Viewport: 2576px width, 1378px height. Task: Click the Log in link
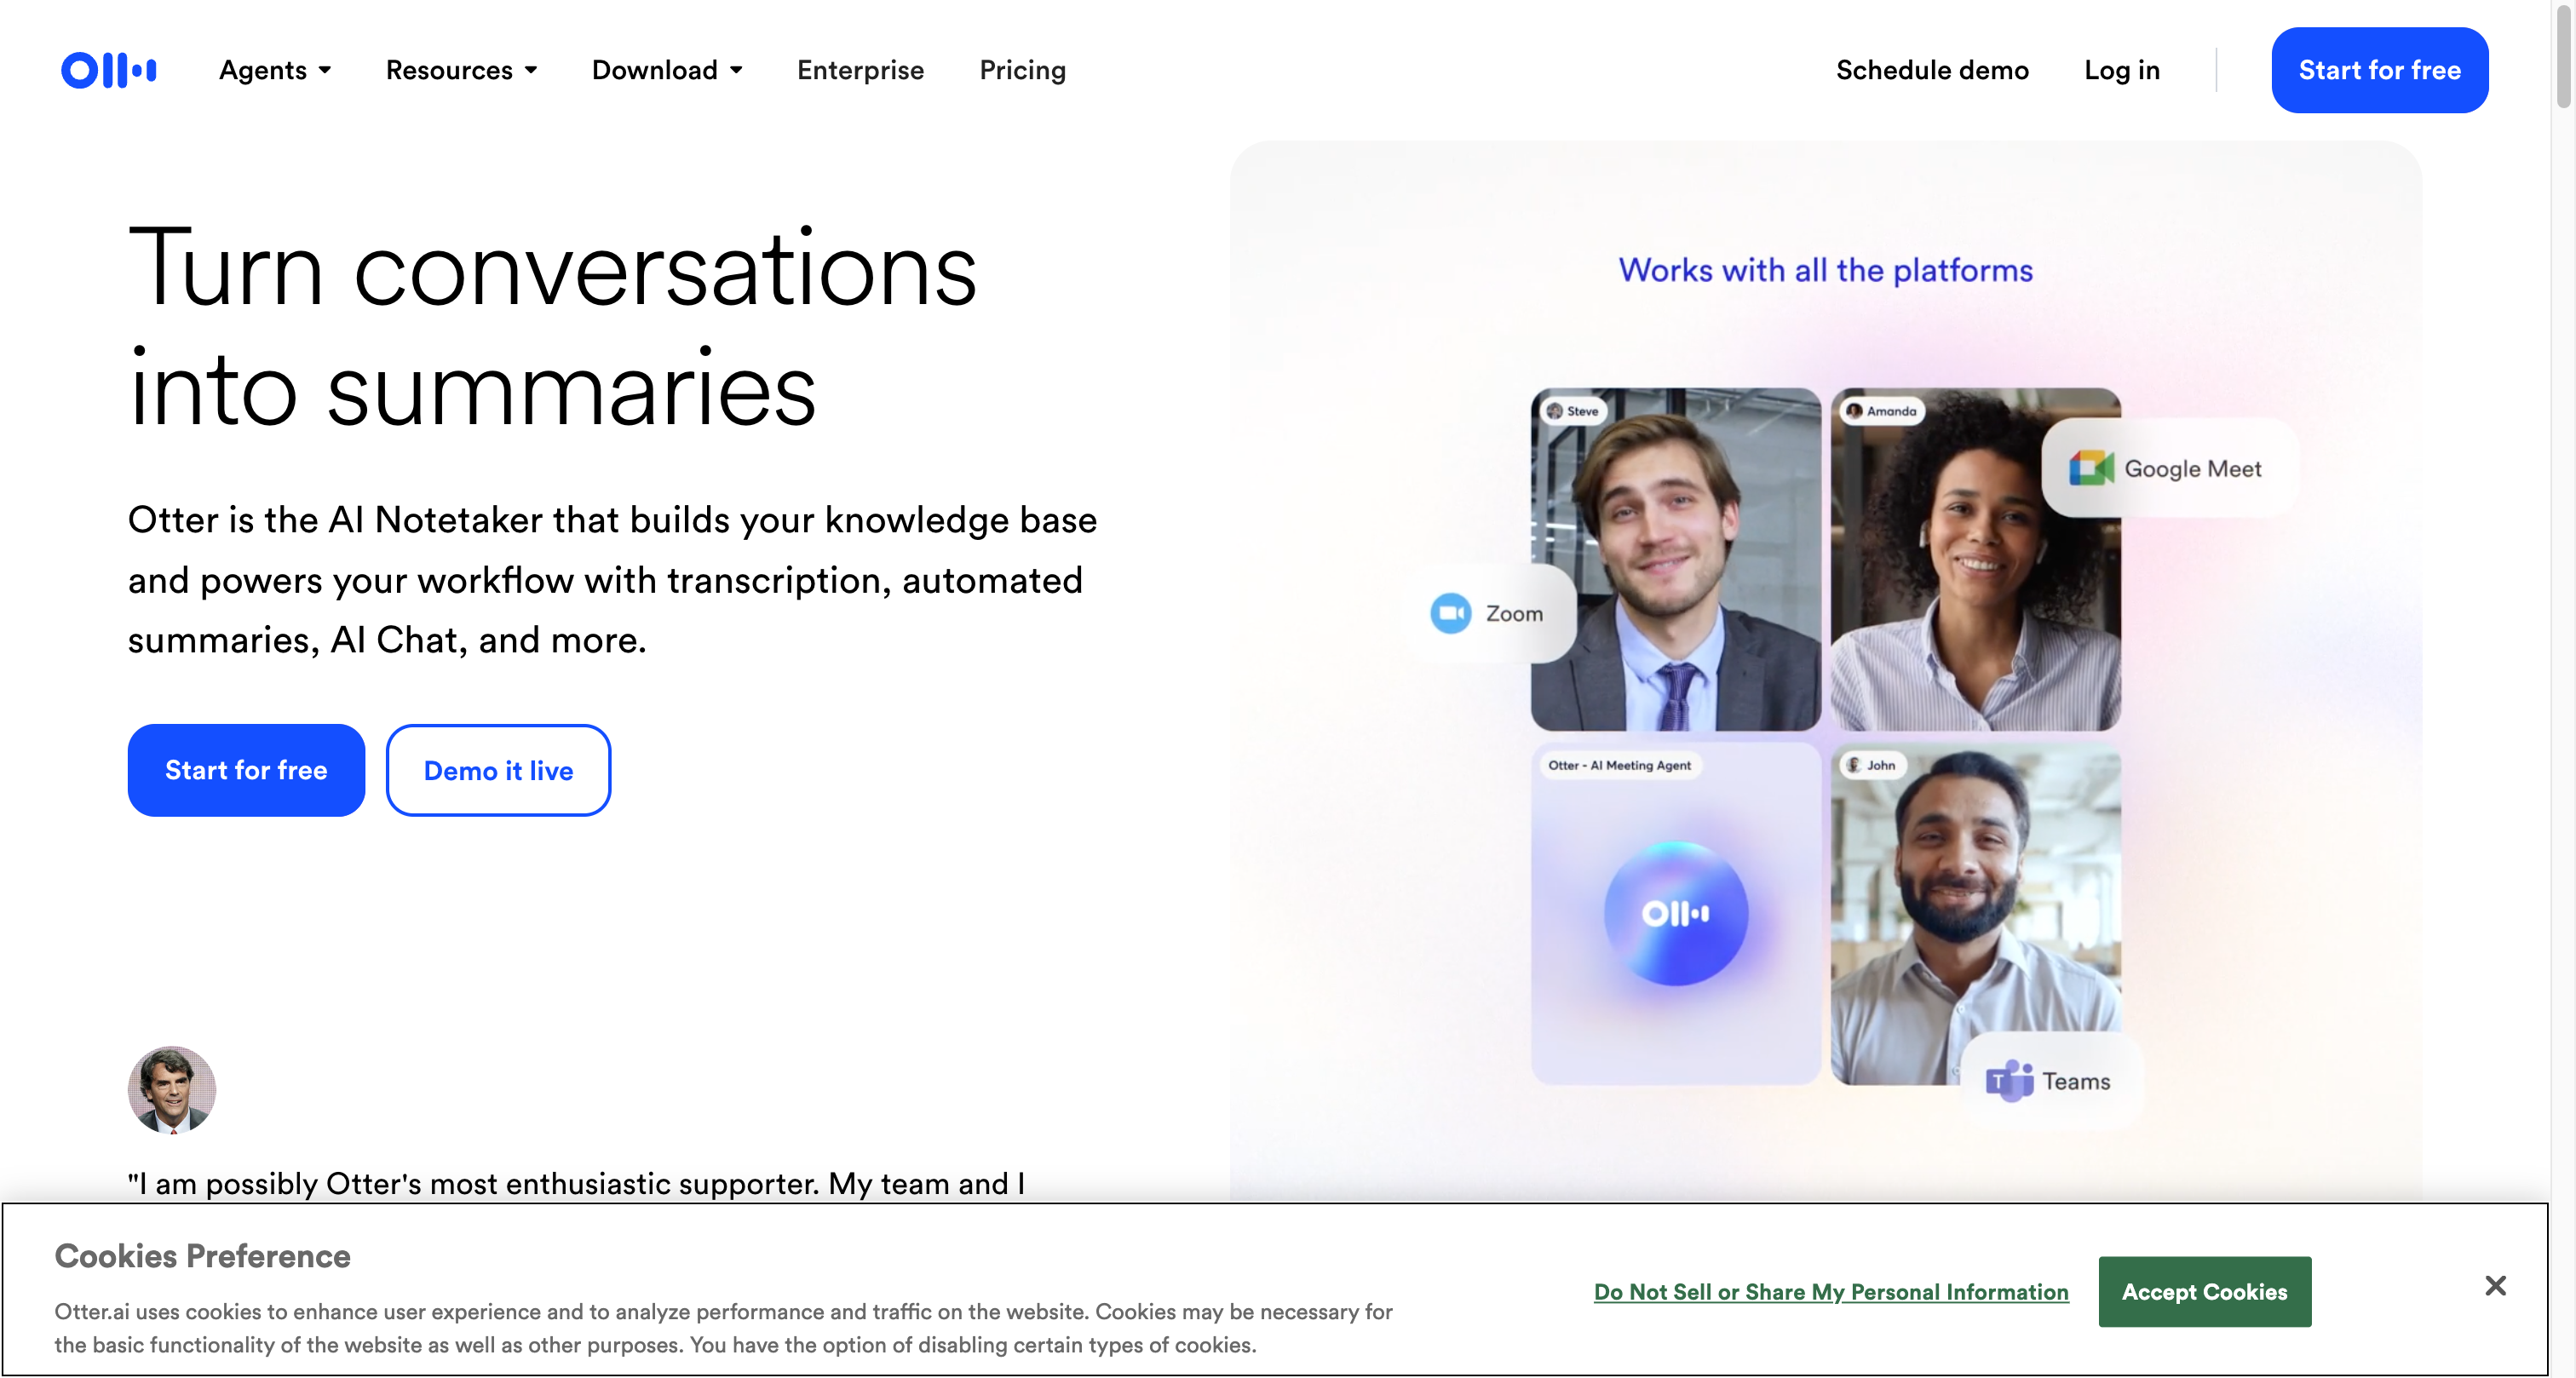coord(2121,70)
